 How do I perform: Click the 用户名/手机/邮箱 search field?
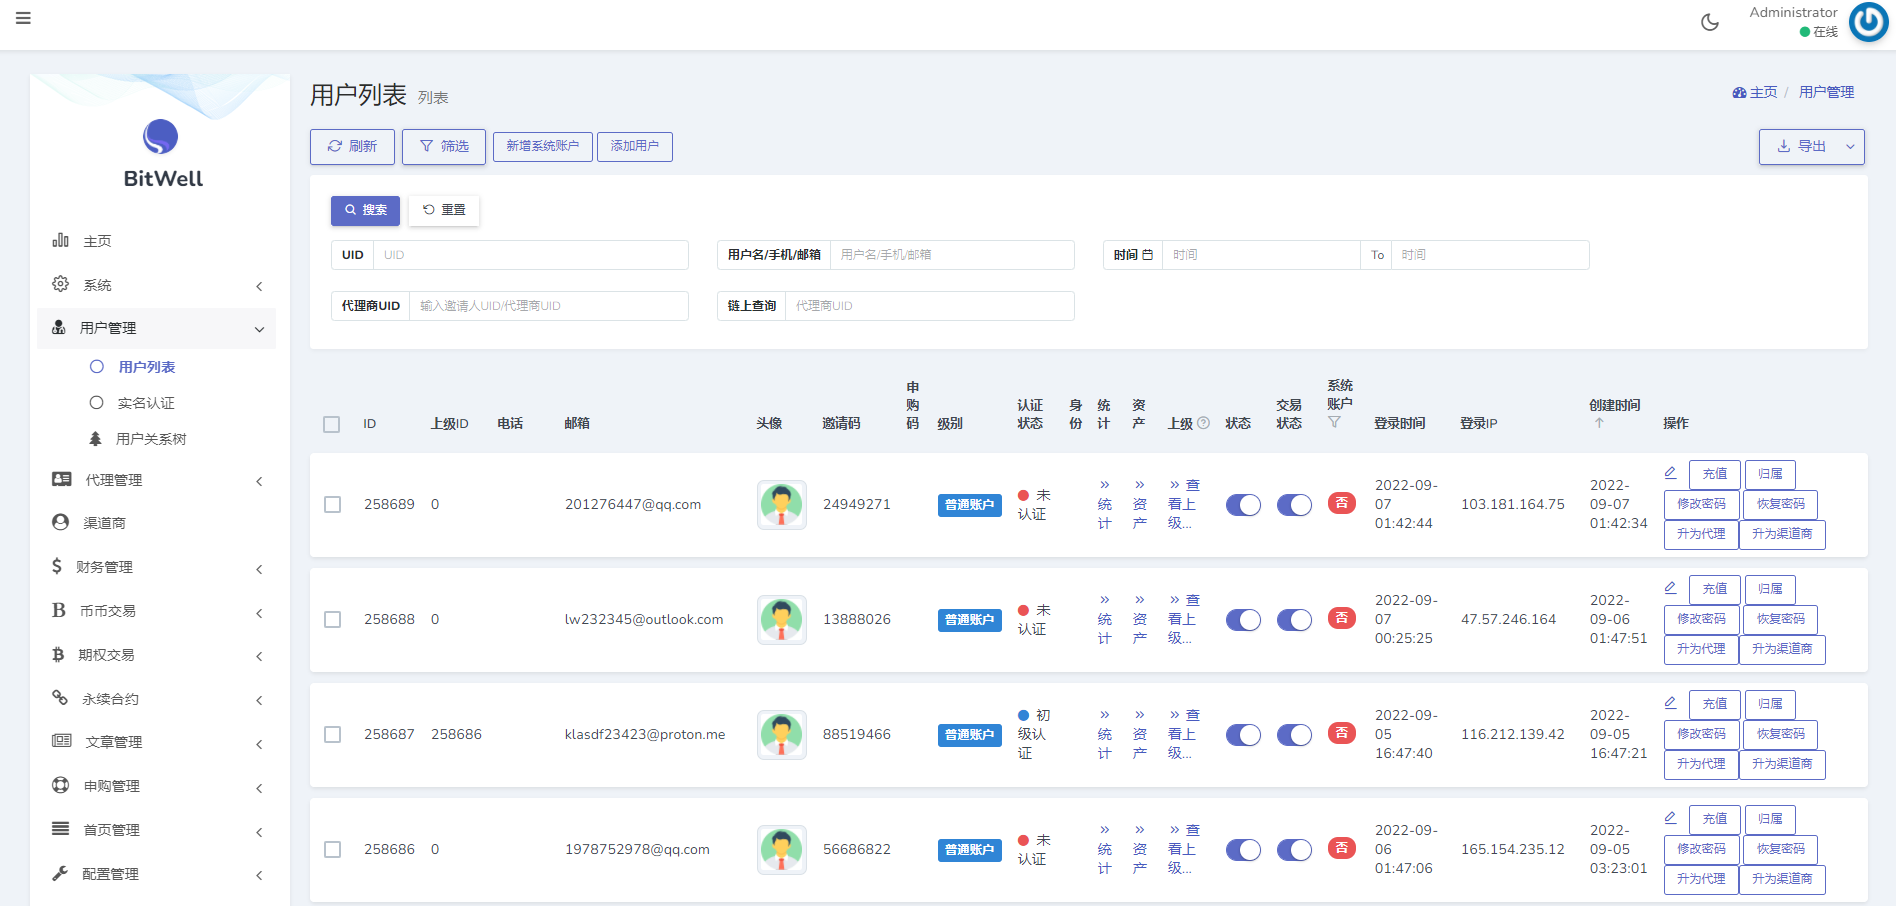[951, 255]
